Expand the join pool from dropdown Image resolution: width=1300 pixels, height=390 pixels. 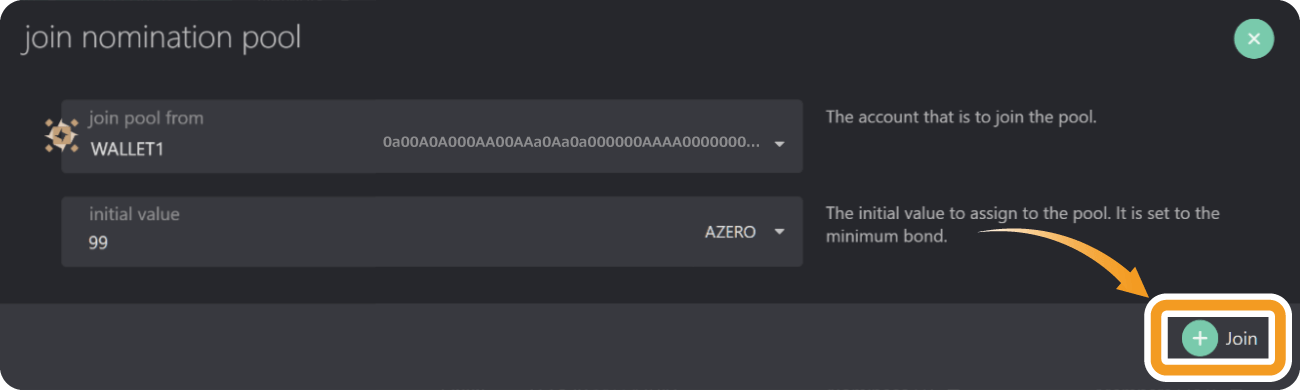pyautogui.click(x=432, y=136)
